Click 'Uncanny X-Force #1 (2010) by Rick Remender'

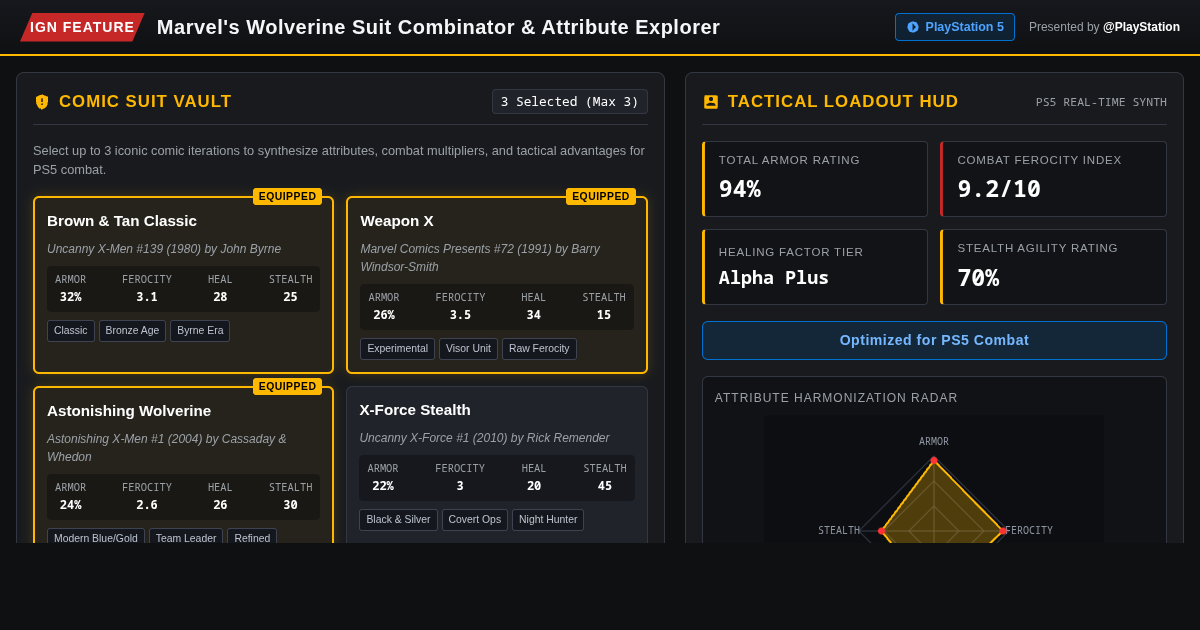click(x=484, y=438)
